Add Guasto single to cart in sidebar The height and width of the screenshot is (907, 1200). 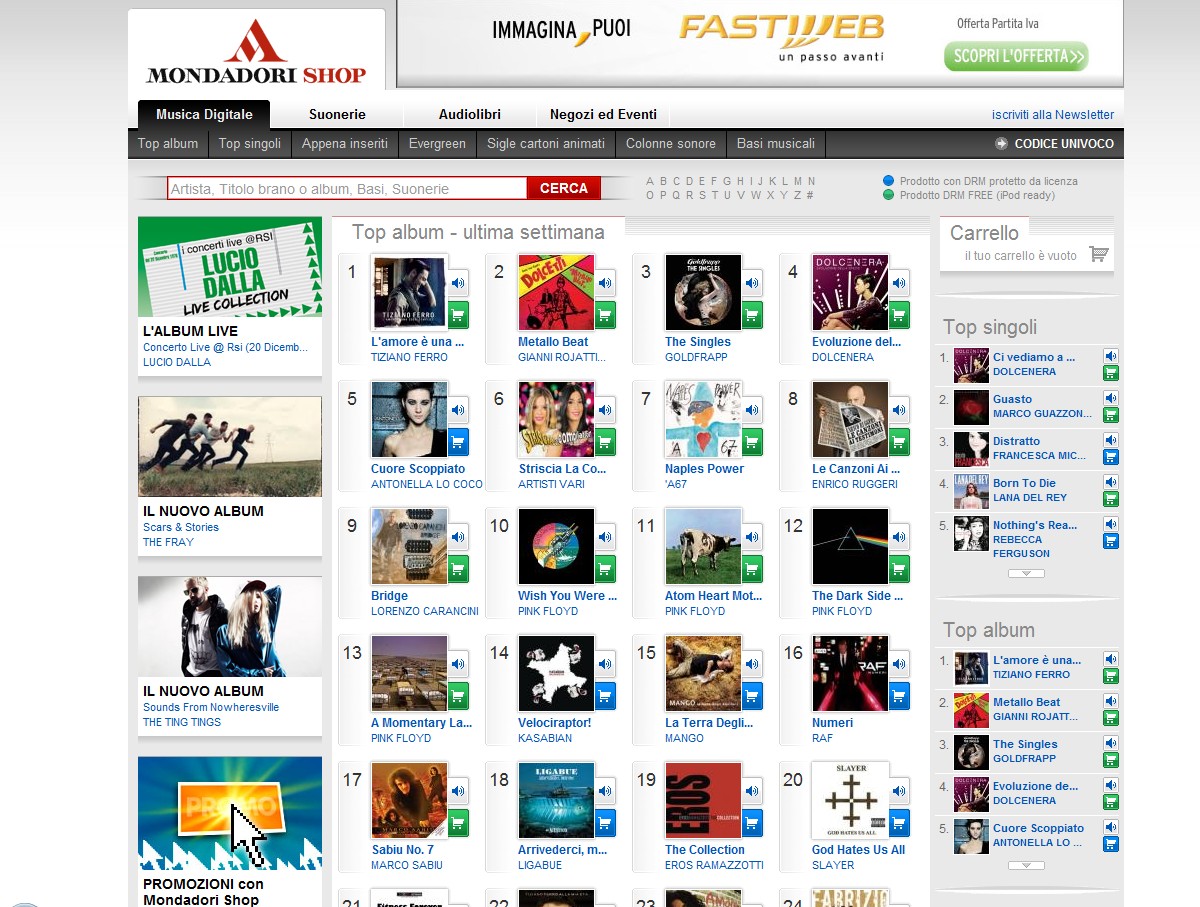[x=1110, y=415]
